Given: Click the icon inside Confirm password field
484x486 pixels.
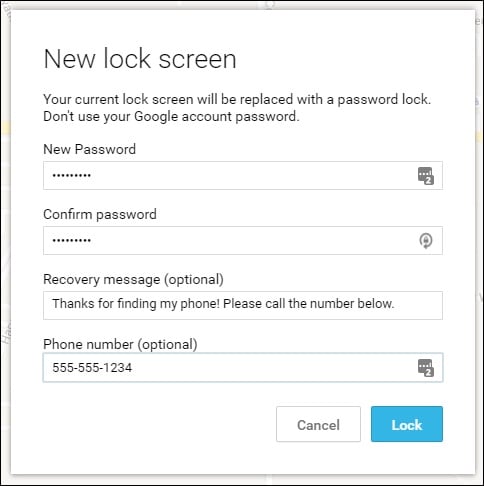Looking at the screenshot, I should pos(426,241).
